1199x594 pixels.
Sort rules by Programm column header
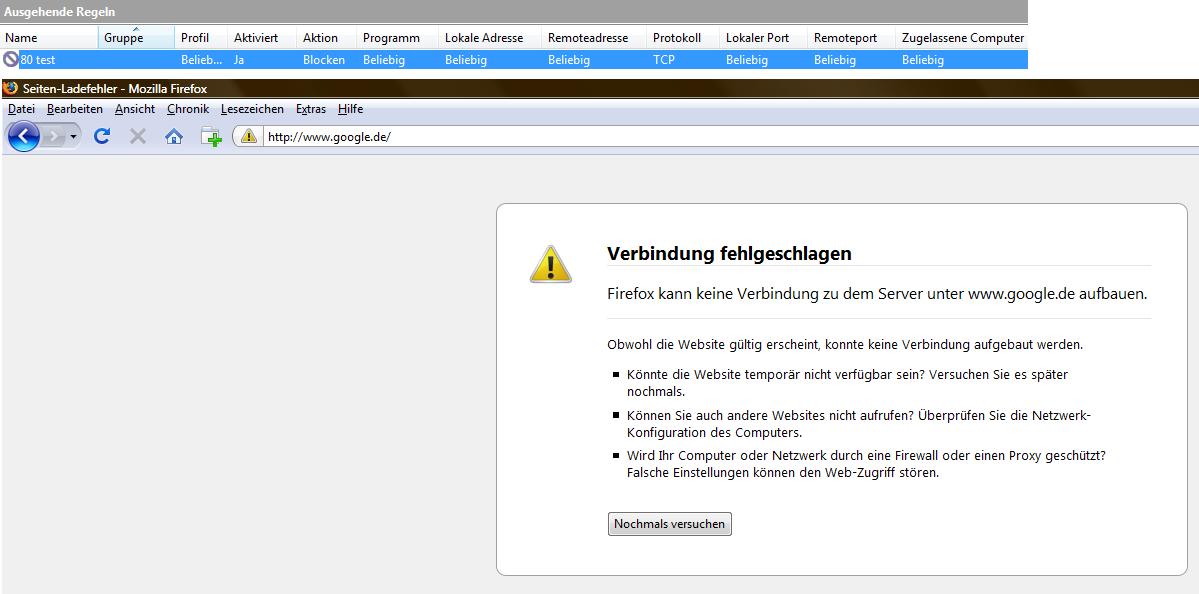398,37
